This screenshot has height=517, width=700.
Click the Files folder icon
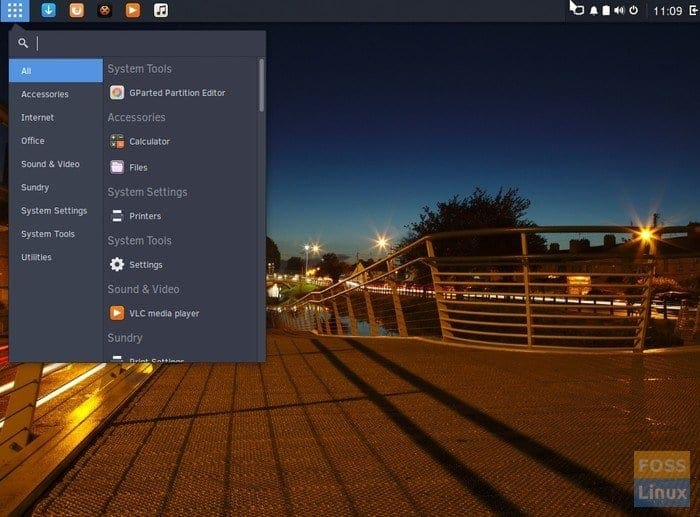point(117,167)
